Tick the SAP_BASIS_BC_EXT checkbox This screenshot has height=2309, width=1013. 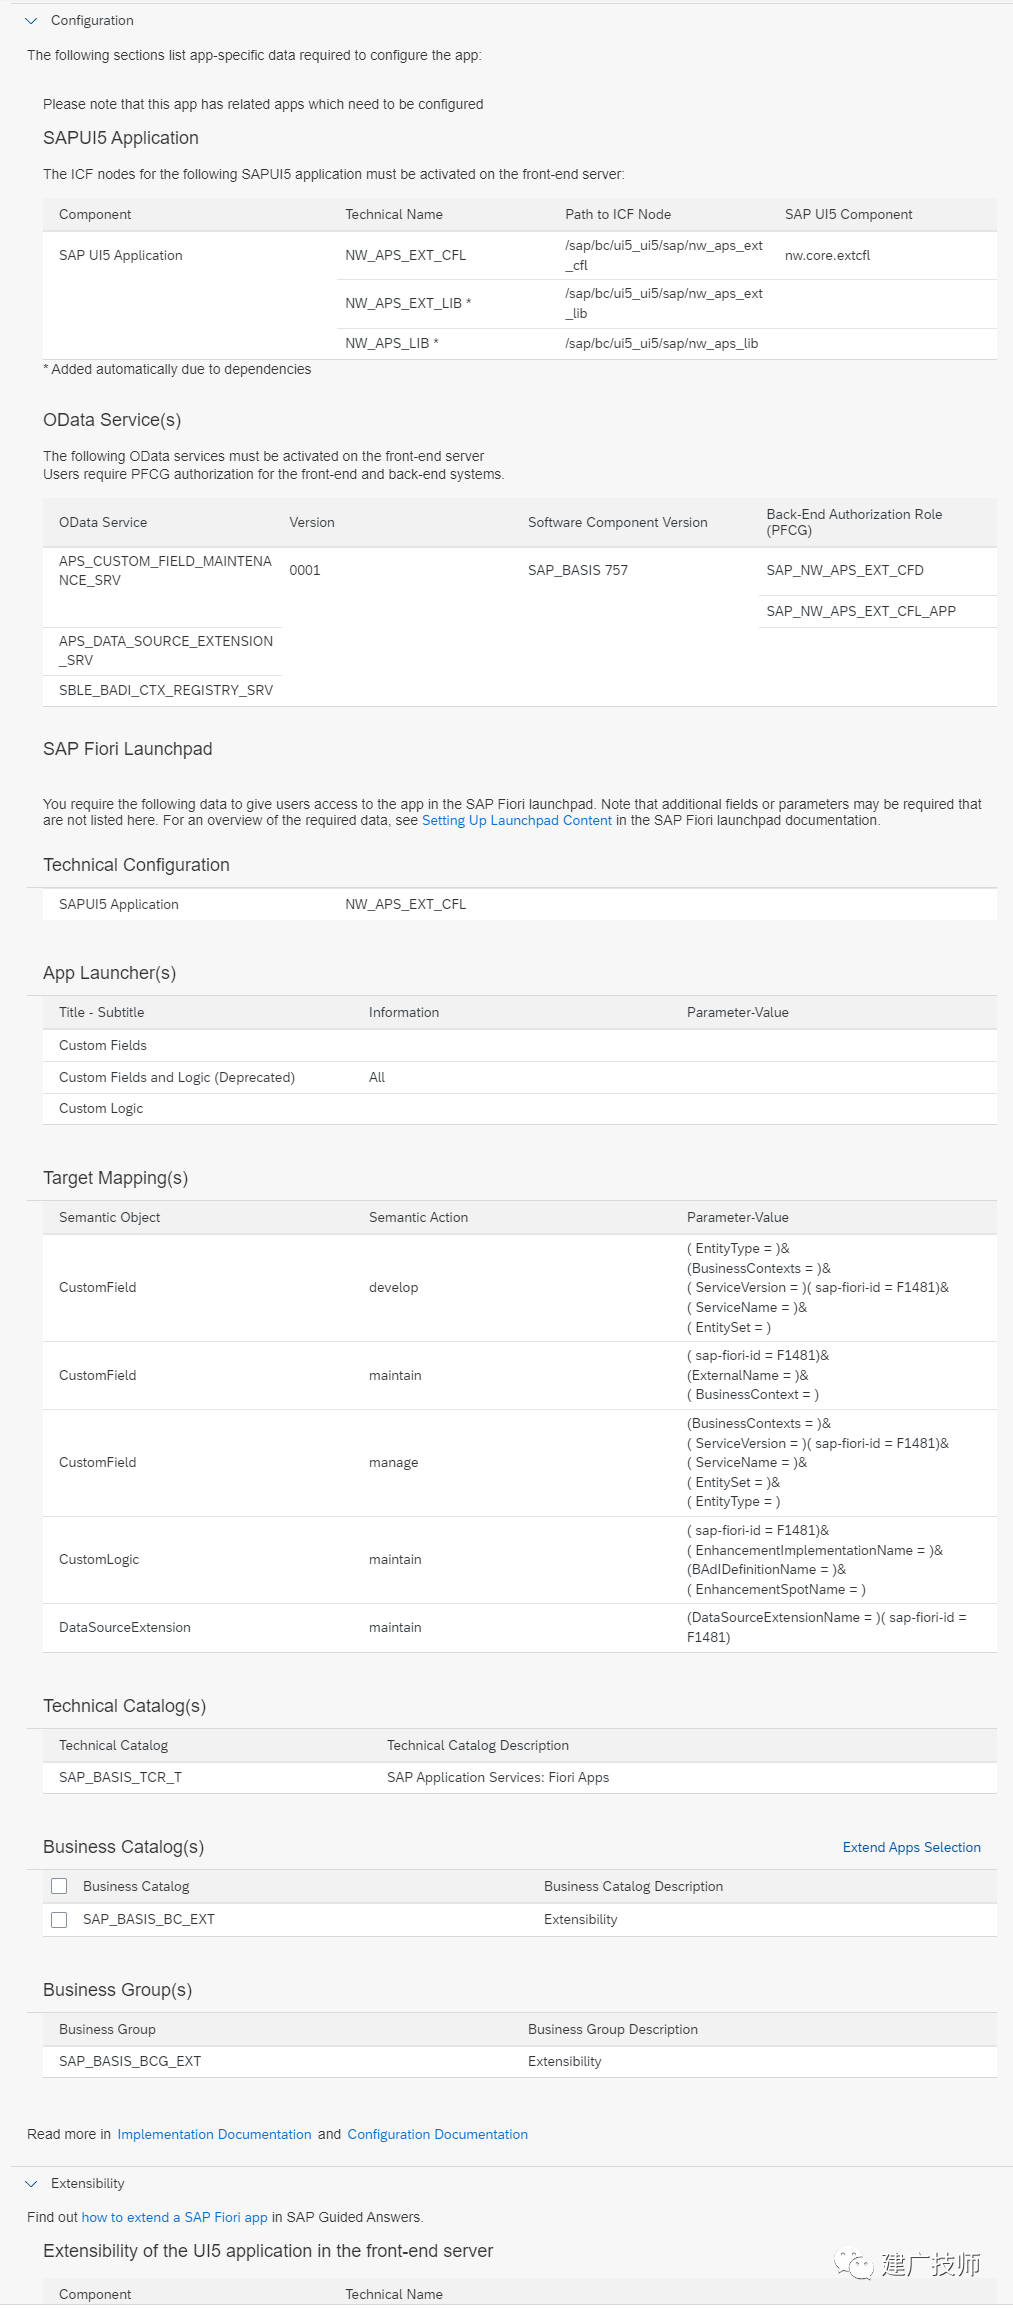click(59, 1919)
